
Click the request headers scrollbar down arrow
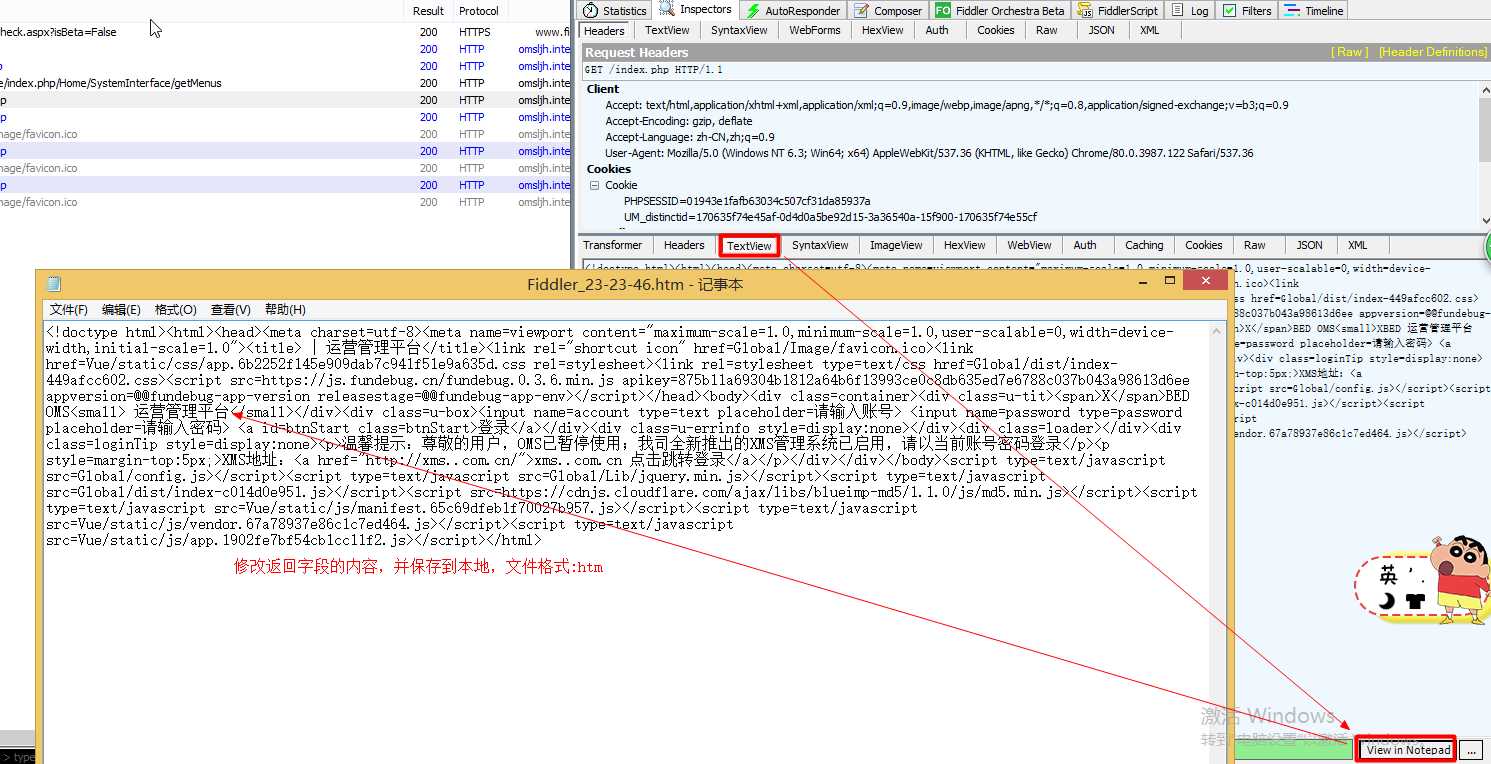1484,222
